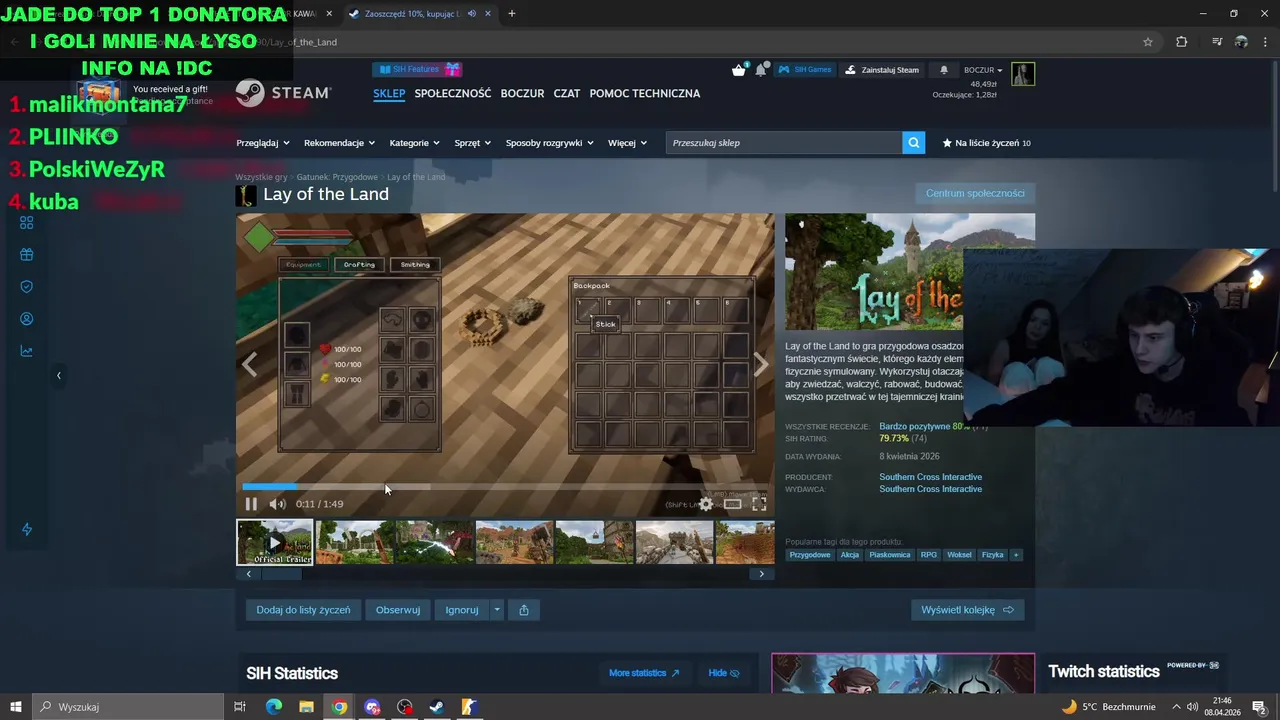Image resolution: width=1280 pixels, height=720 pixels.
Task: Expand the Ignoruj options arrow
Action: click(497, 610)
